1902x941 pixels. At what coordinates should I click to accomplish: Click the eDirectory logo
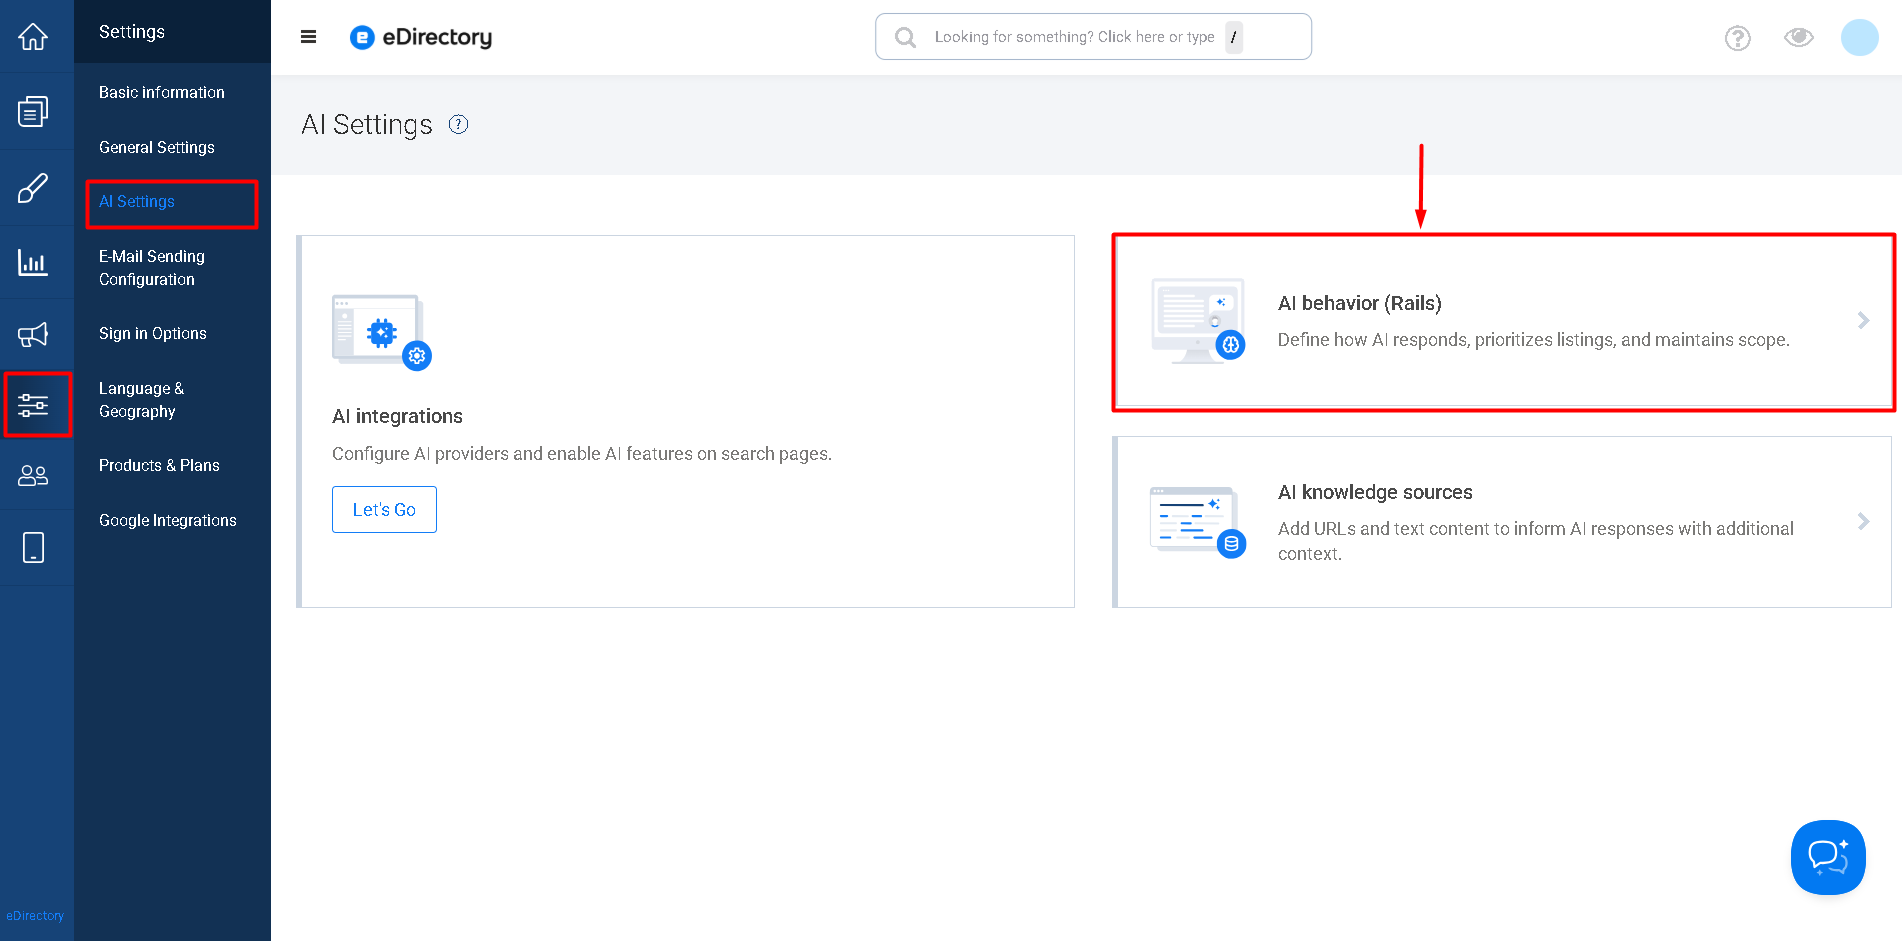click(421, 37)
